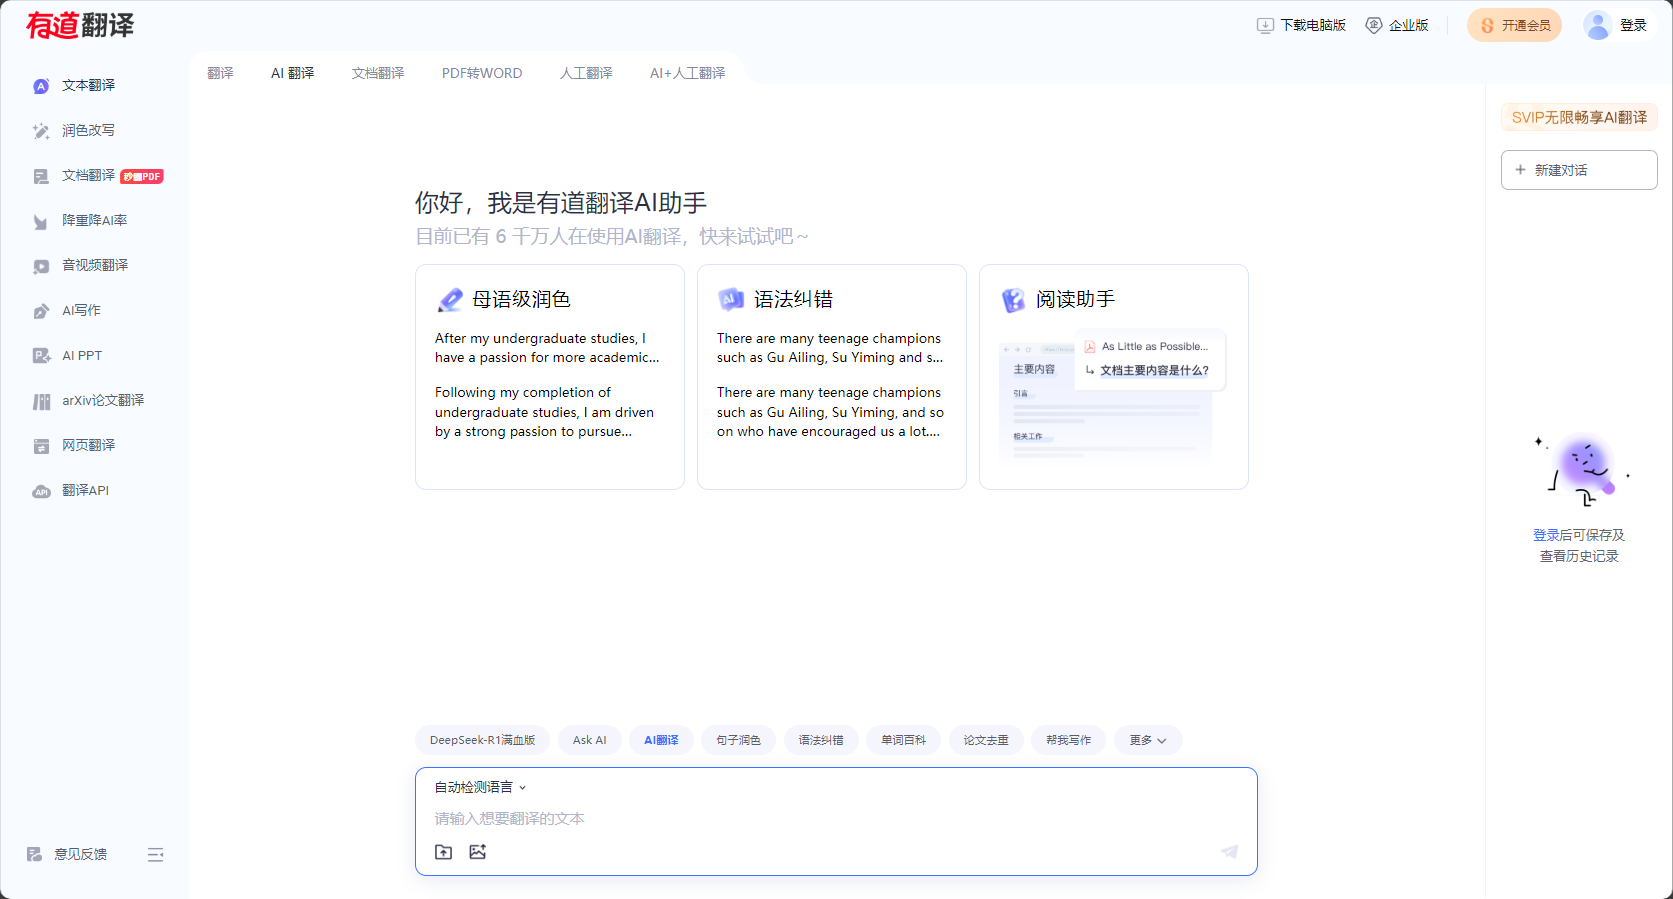The image size is (1673, 899).
Task: Click the 音视频翻译 sidebar icon
Action: pos(41,266)
